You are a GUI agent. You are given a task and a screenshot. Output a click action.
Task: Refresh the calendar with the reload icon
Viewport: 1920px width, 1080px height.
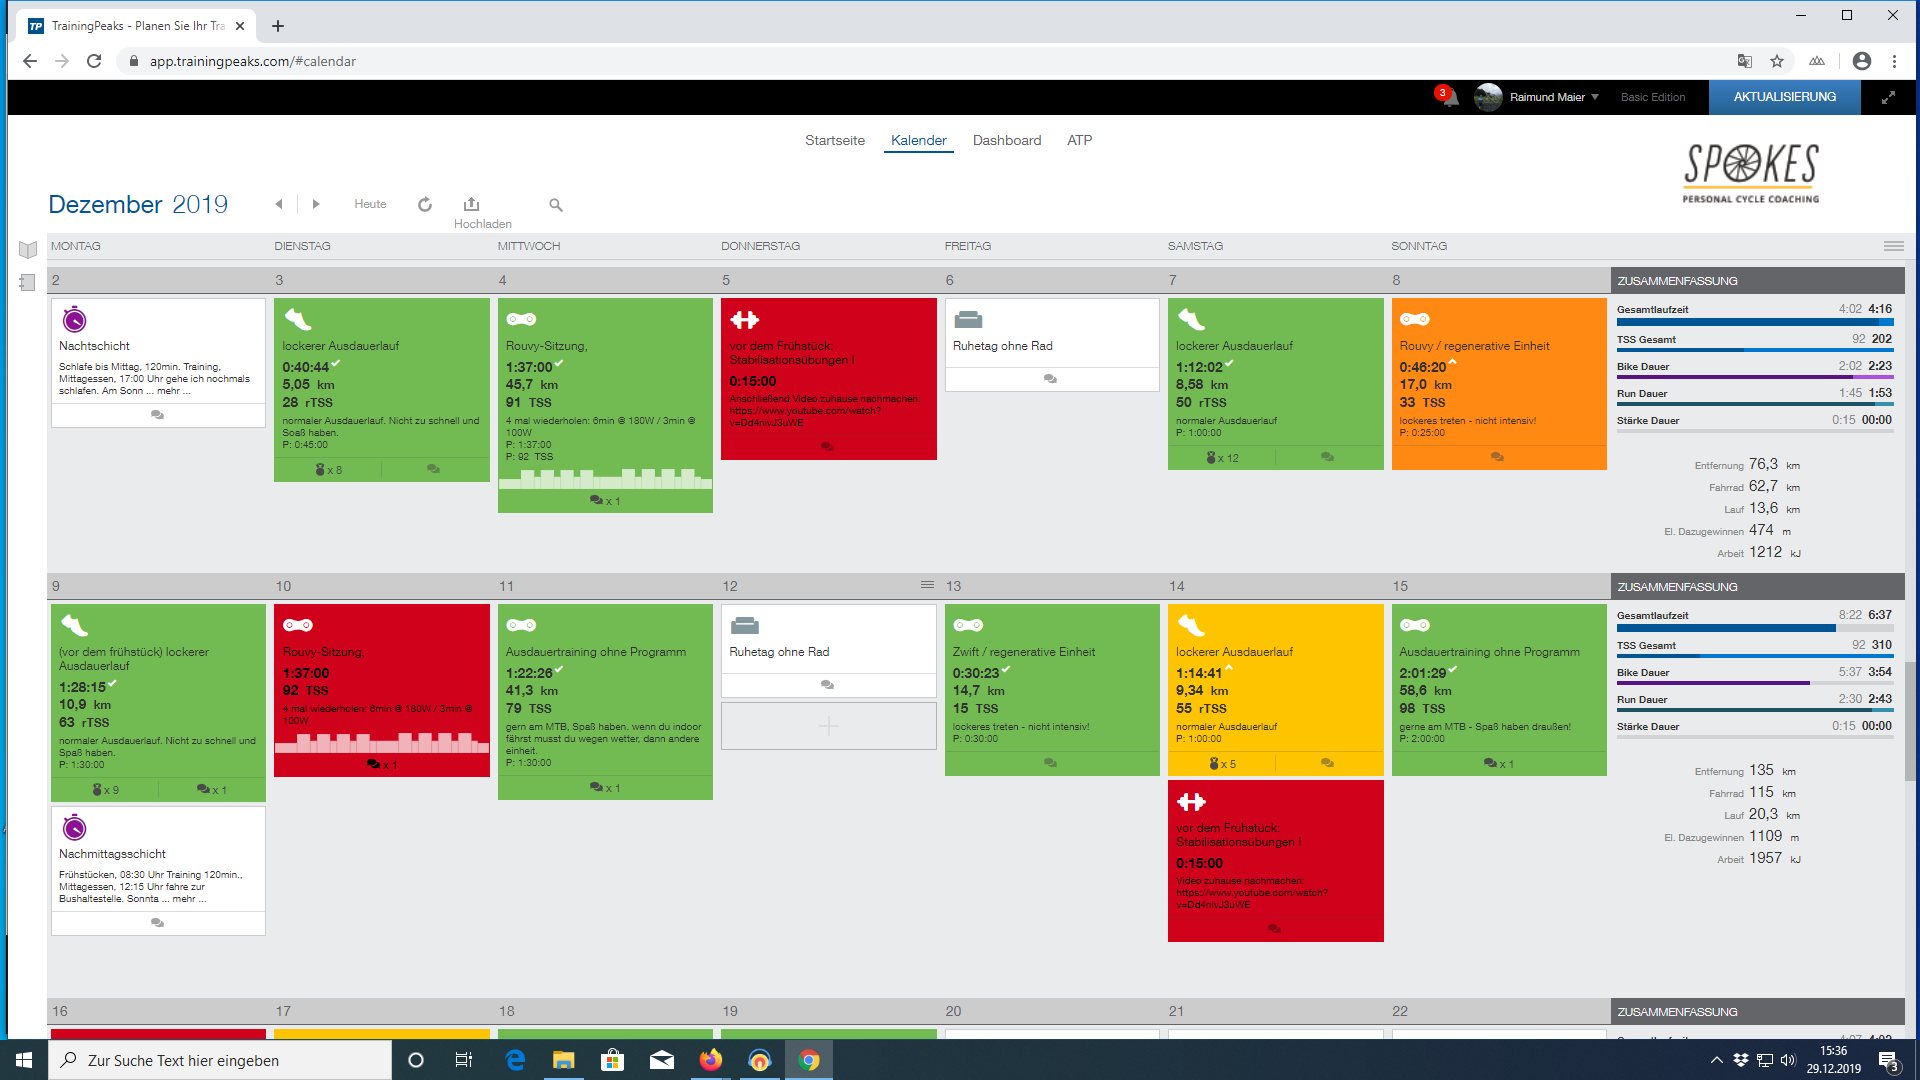tap(425, 204)
